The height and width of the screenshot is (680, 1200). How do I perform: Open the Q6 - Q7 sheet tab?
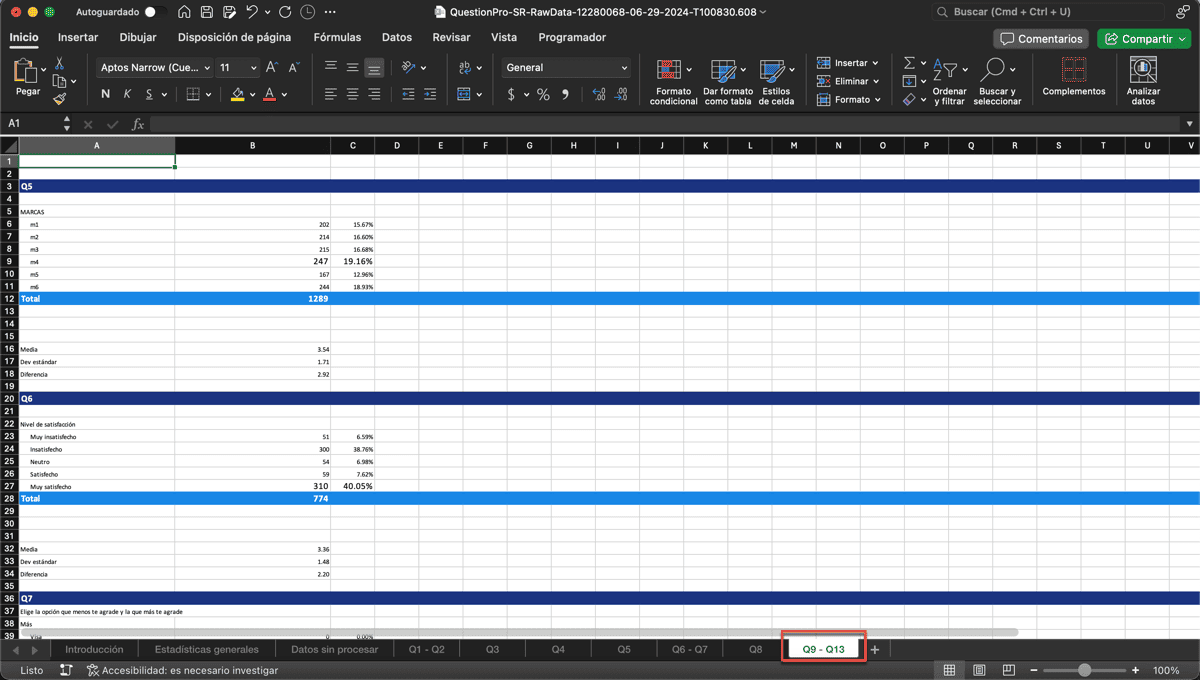click(689, 648)
